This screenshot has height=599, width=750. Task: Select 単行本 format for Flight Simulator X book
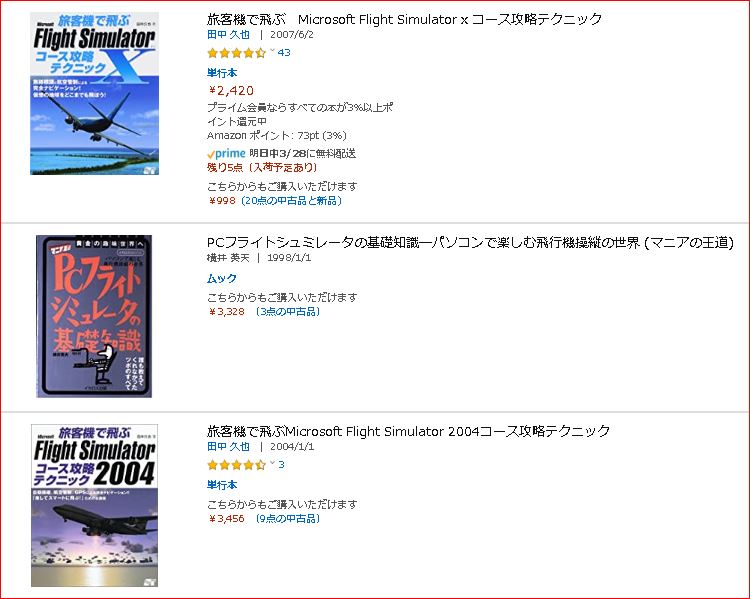click(x=222, y=73)
